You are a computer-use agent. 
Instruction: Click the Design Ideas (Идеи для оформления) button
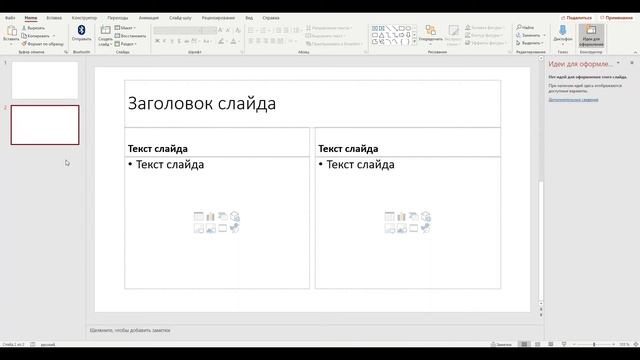(x=591, y=36)
